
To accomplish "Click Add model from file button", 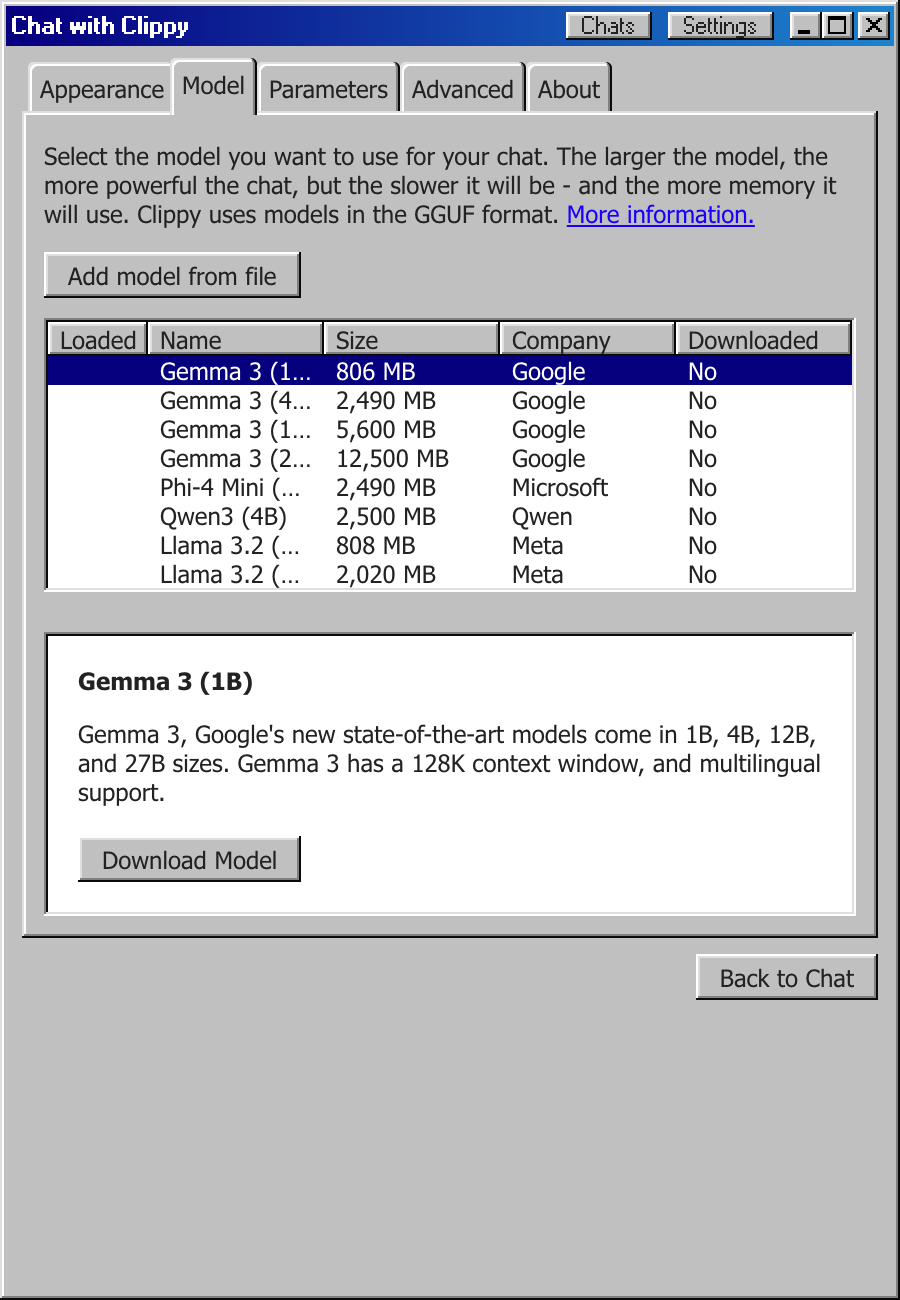I will tap(172, 276).
